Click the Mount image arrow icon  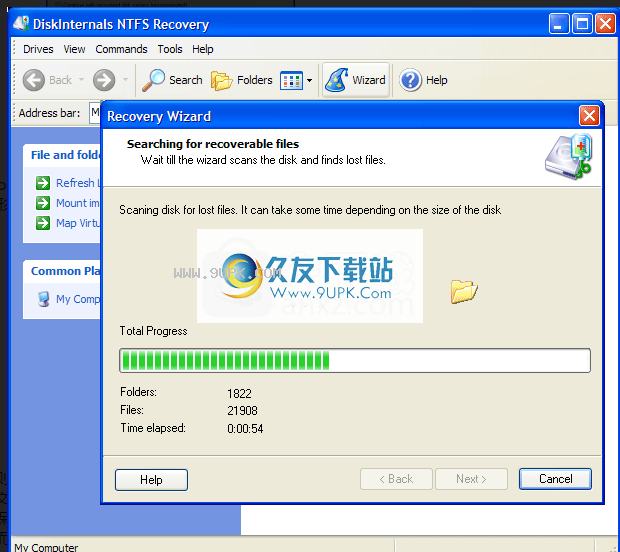pos(43,203)
